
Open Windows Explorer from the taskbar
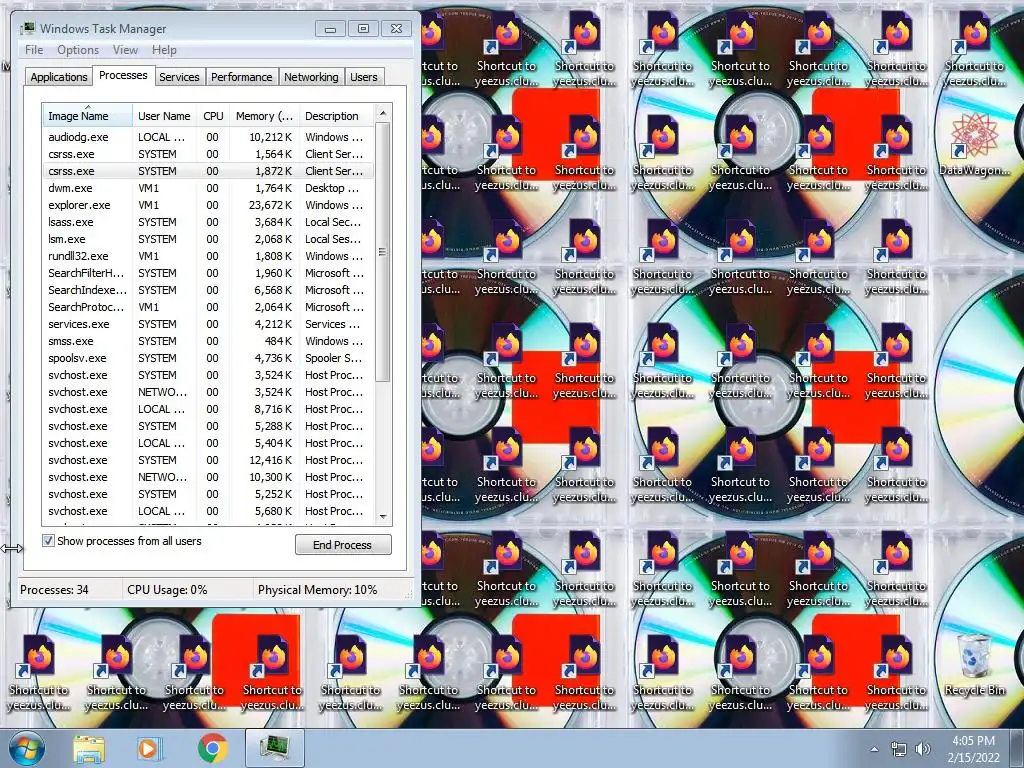[x=89, y=748]
